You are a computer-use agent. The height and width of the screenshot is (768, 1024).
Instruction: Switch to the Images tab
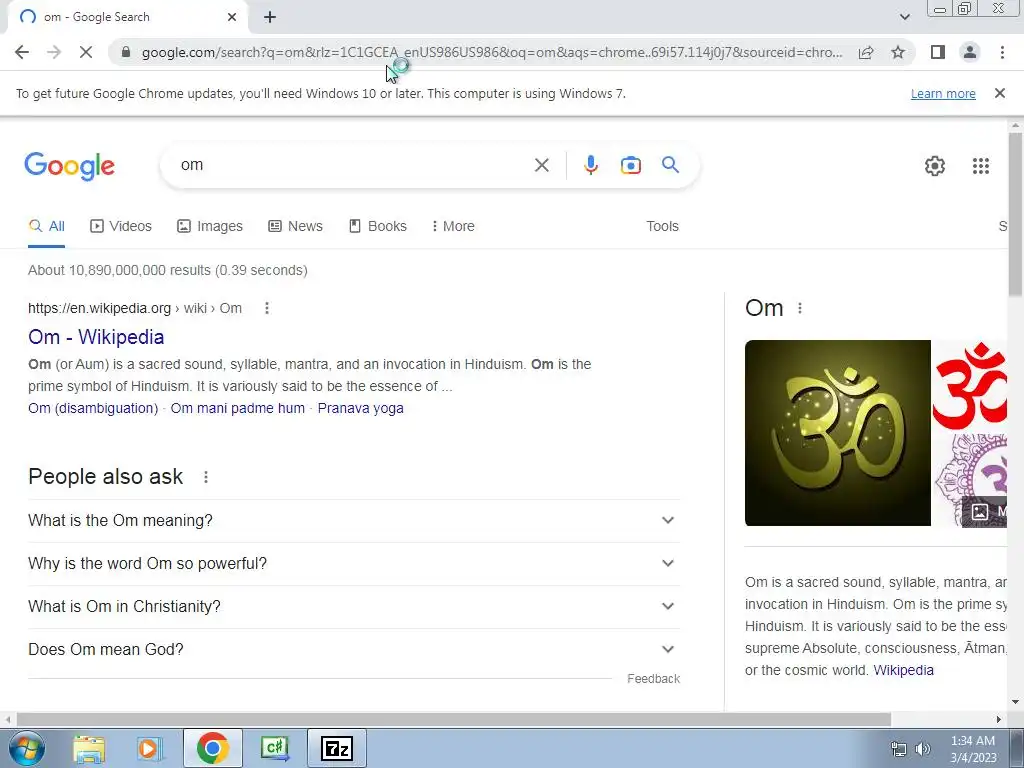[x=210, y=226]
